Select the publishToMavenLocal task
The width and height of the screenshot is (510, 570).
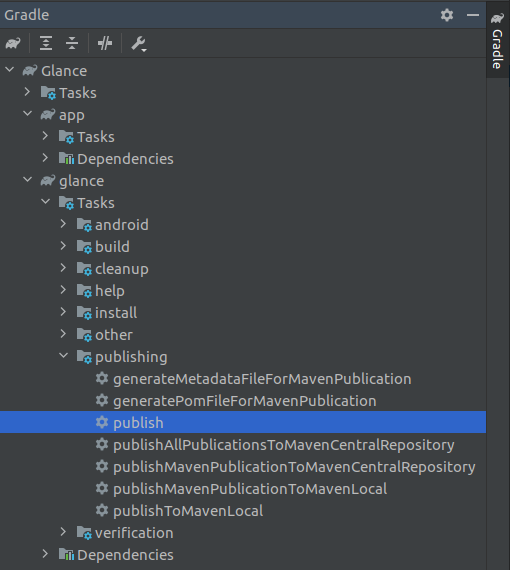188,511
